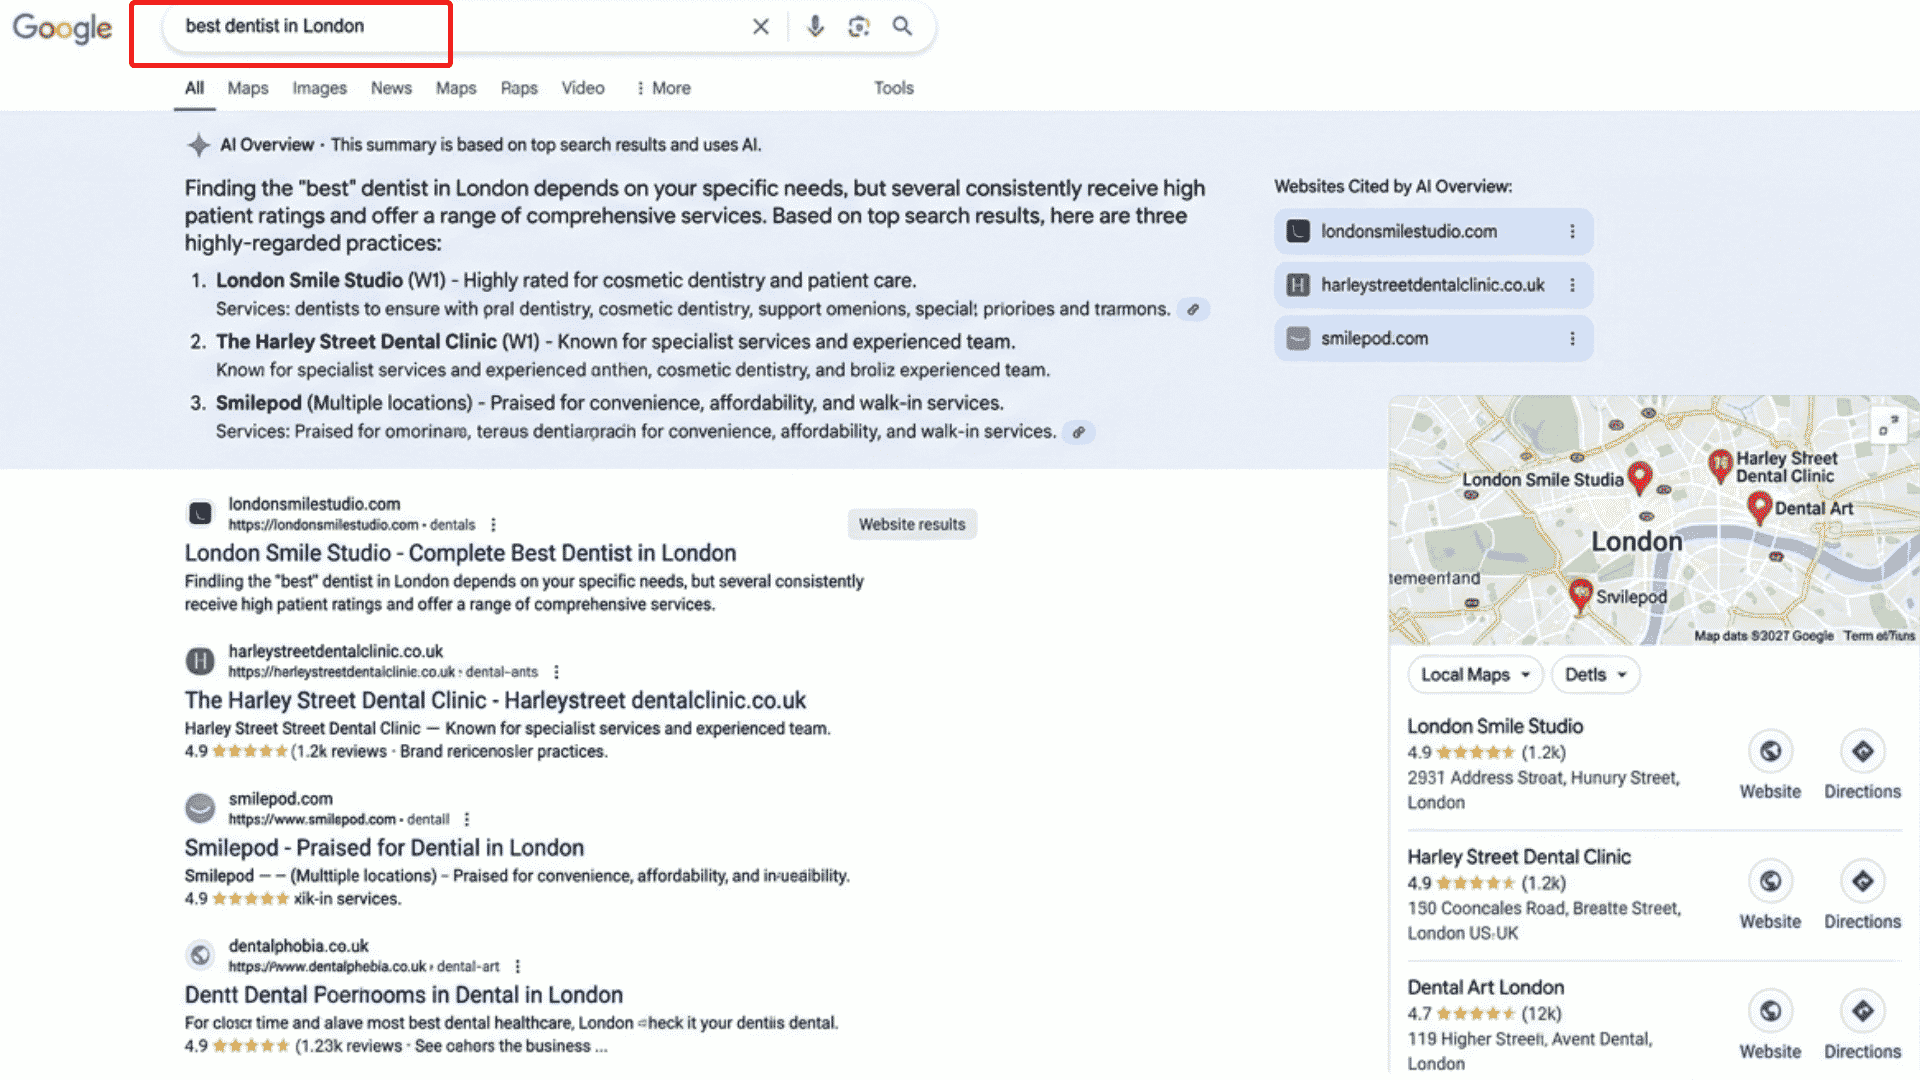The height and width of the screenshot is (1080, 1920).
Task: Open more options for dentalphobia.co.uk result
Action: [517, 966]
